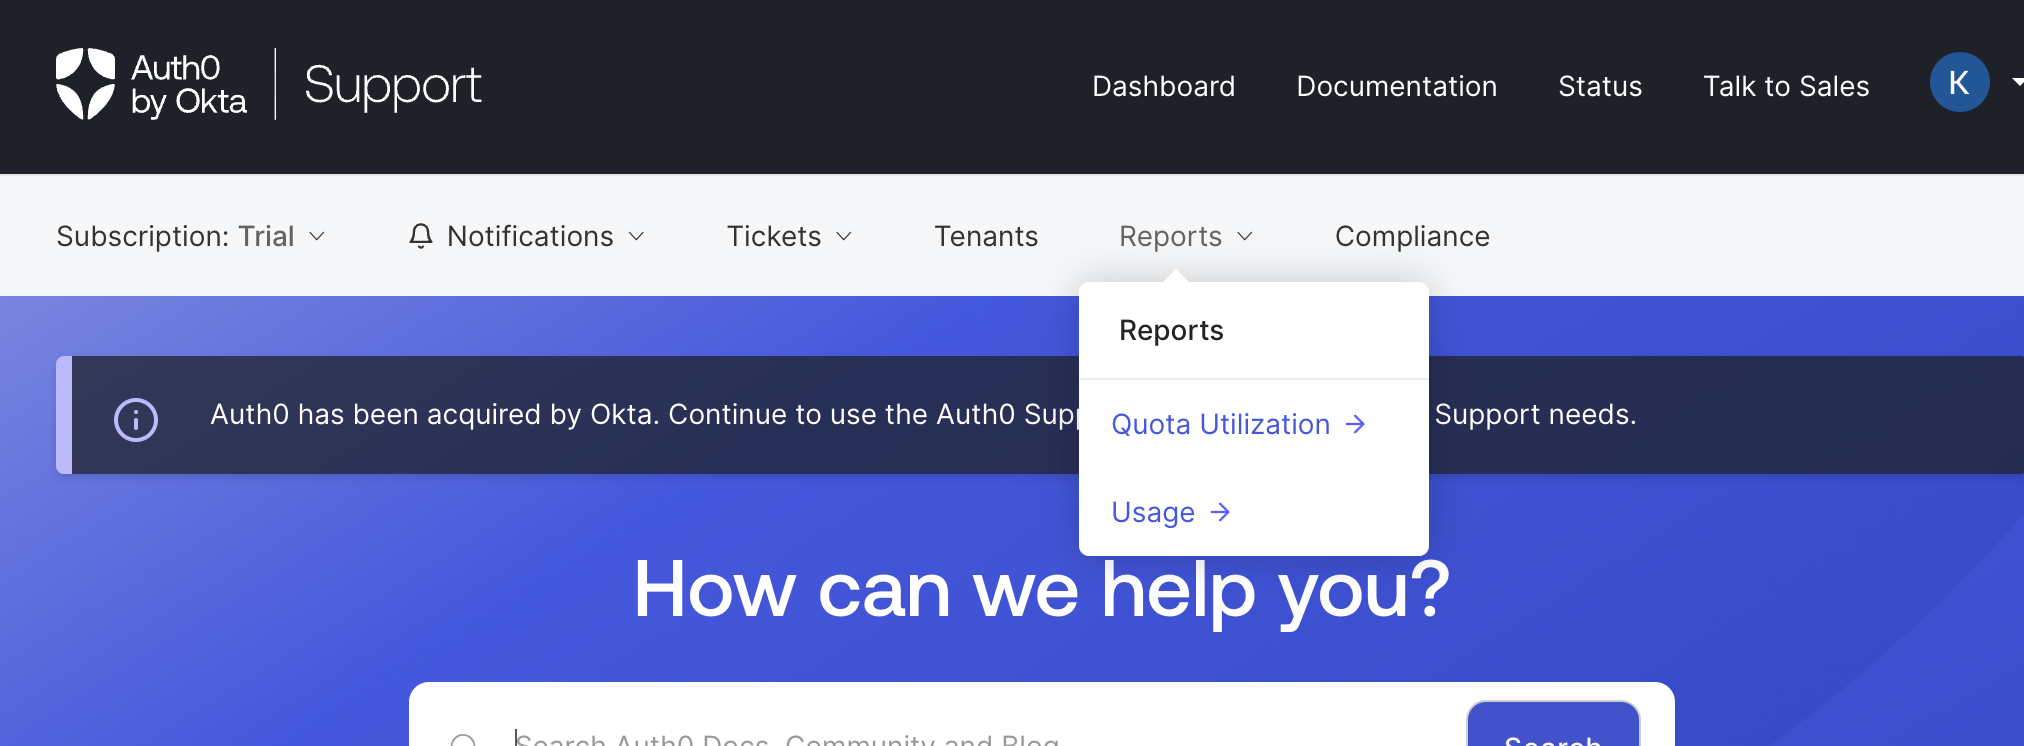Go to the Tenants tab
The width and height of the screenshot is (2024, 746).
click(986, 236)
